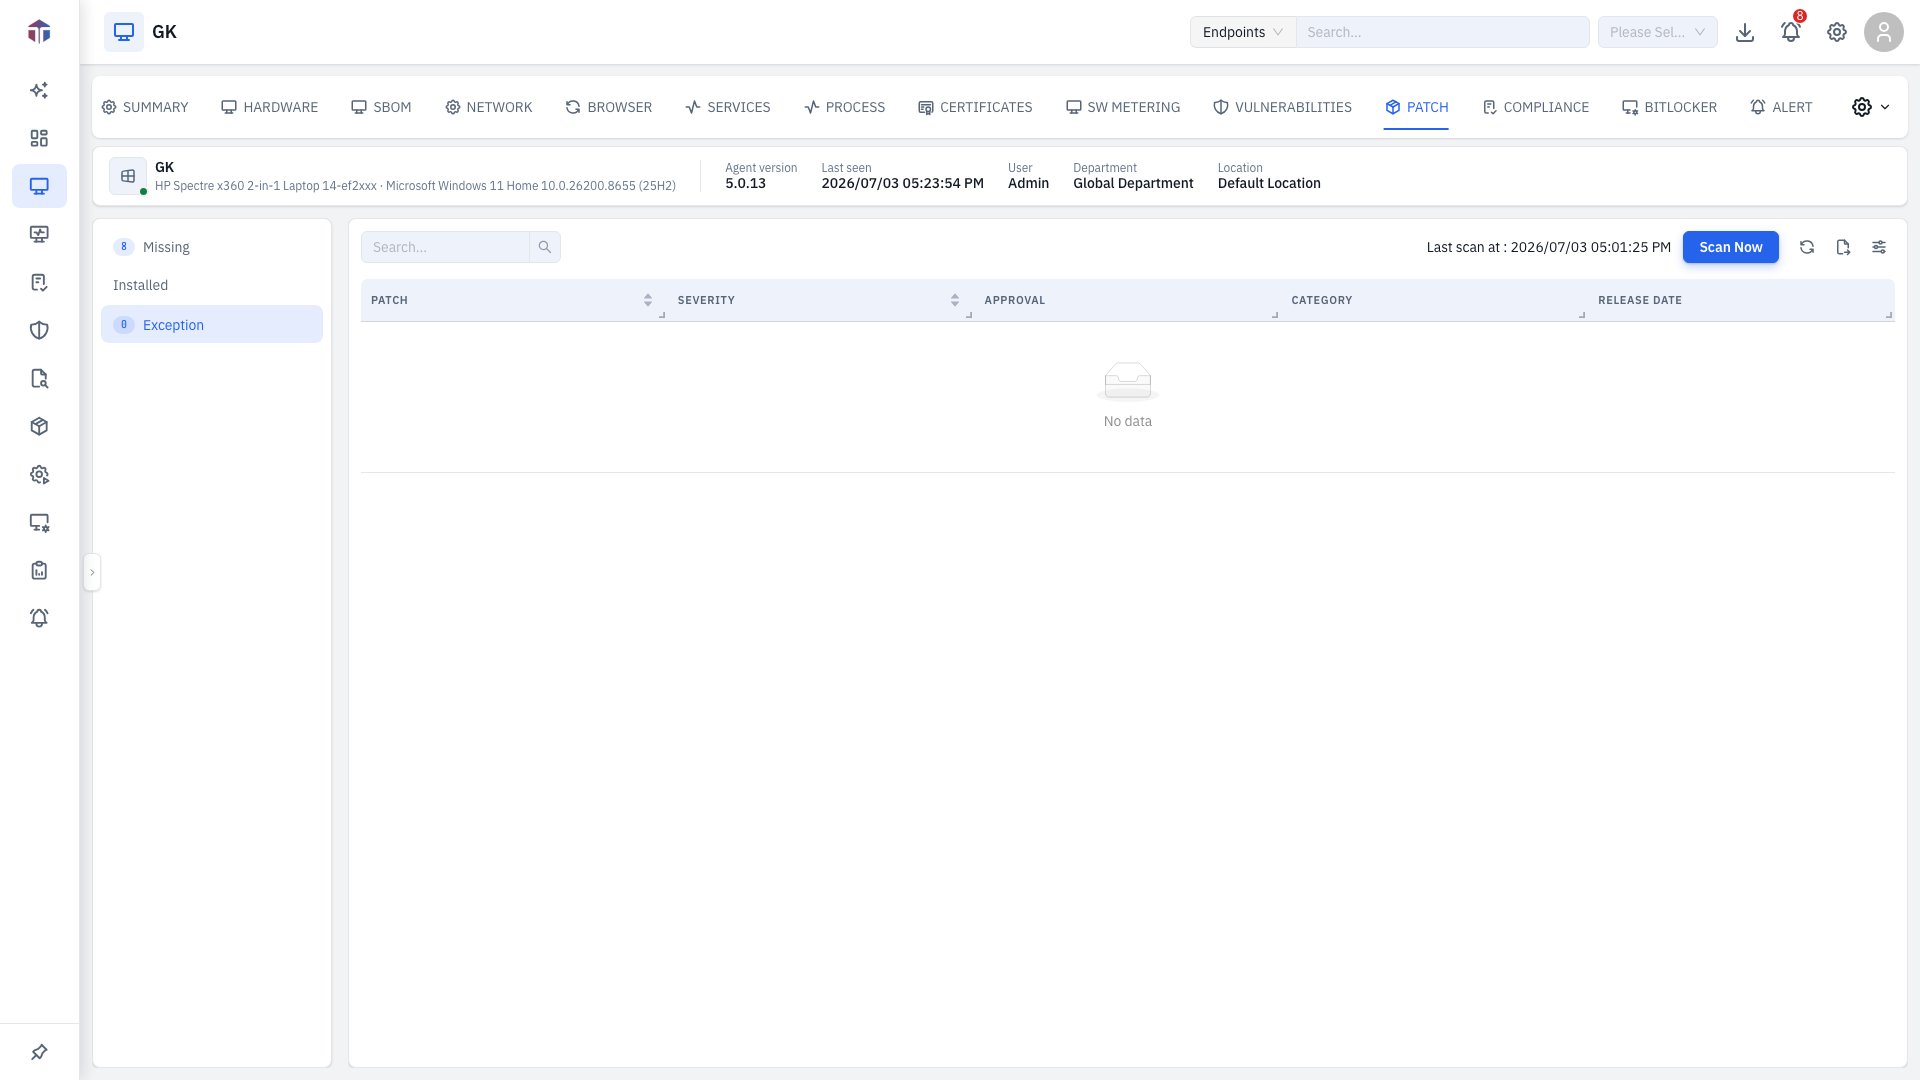Switch to the HARDWARE tab
Screen dimensions: 1920x1080
coord(269,107)
